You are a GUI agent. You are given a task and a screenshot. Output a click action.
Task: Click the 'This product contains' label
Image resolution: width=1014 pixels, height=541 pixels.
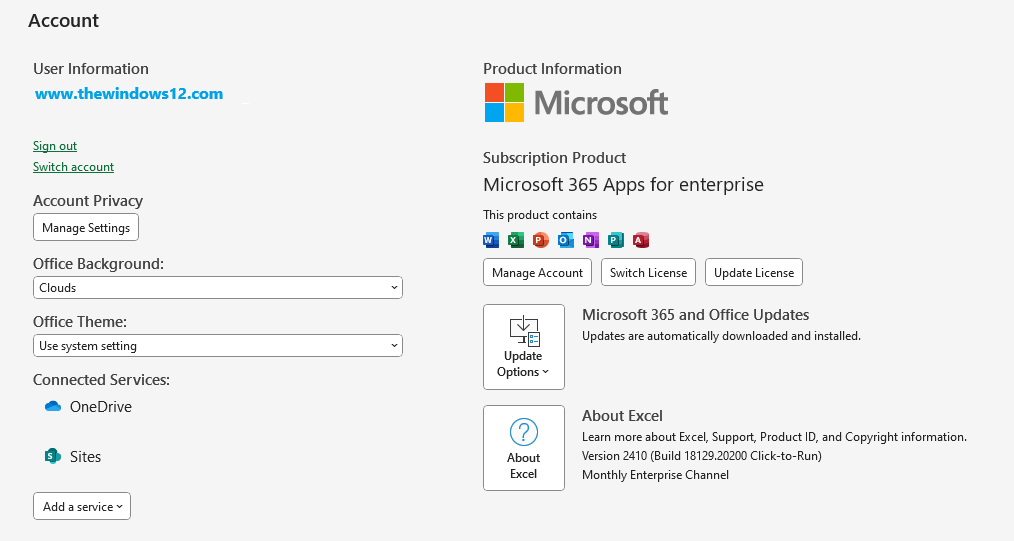[x=540, y=215]
